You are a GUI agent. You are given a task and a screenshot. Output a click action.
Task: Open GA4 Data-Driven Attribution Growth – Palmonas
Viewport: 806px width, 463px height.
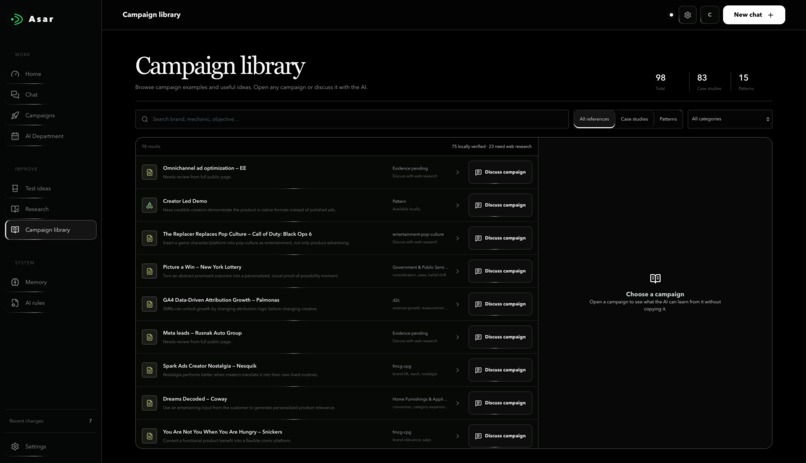221,300
